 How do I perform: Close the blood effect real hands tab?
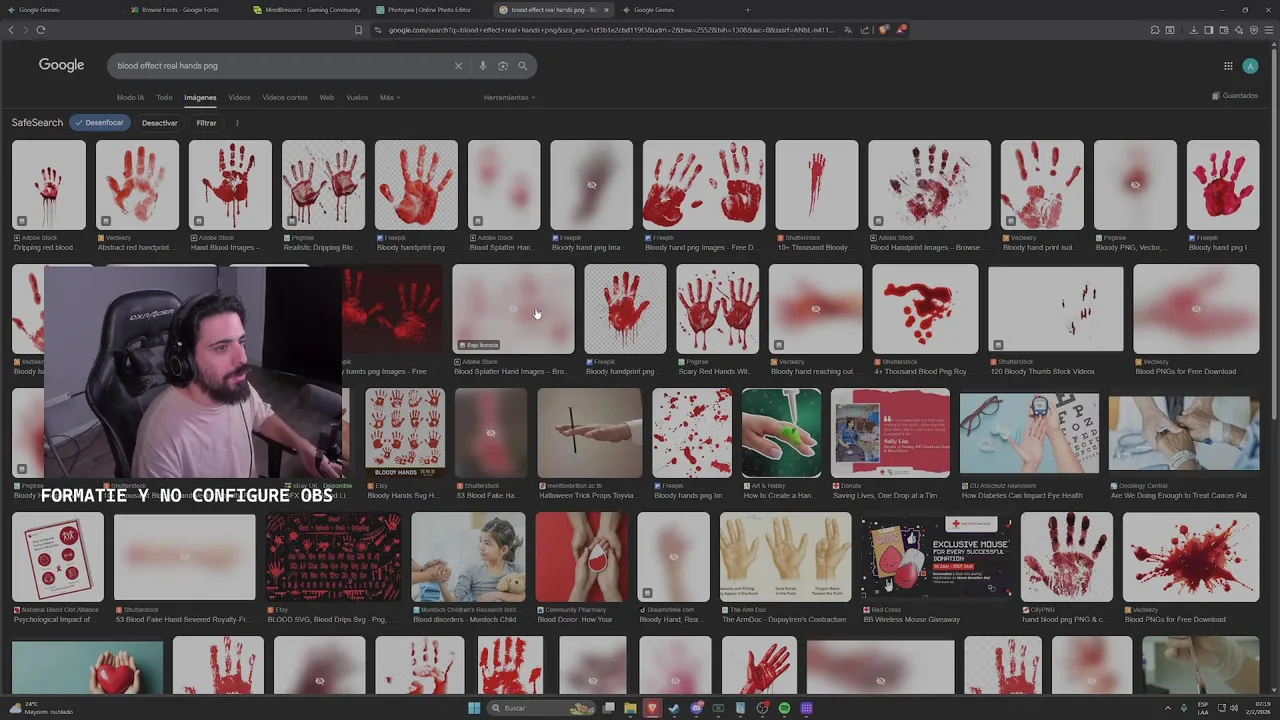[x=606, y=10]
